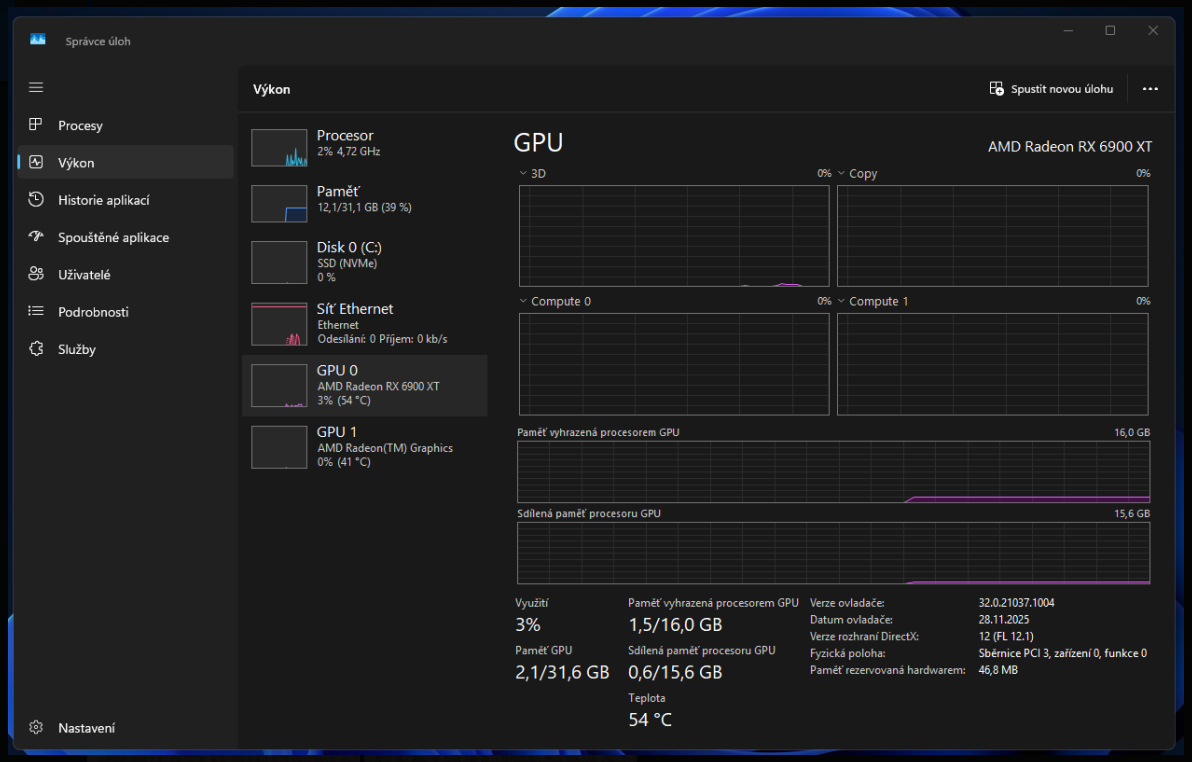
Task: Select the GPU 0 entry graph
Action: click(x=279, y=386)
